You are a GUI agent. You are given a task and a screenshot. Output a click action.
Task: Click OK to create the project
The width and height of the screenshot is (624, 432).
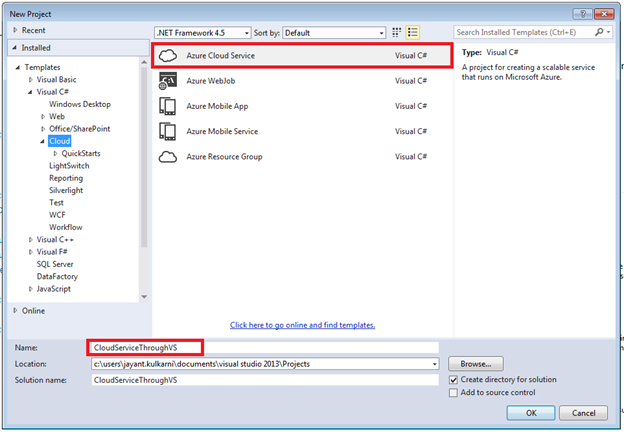tap(531, 413)
